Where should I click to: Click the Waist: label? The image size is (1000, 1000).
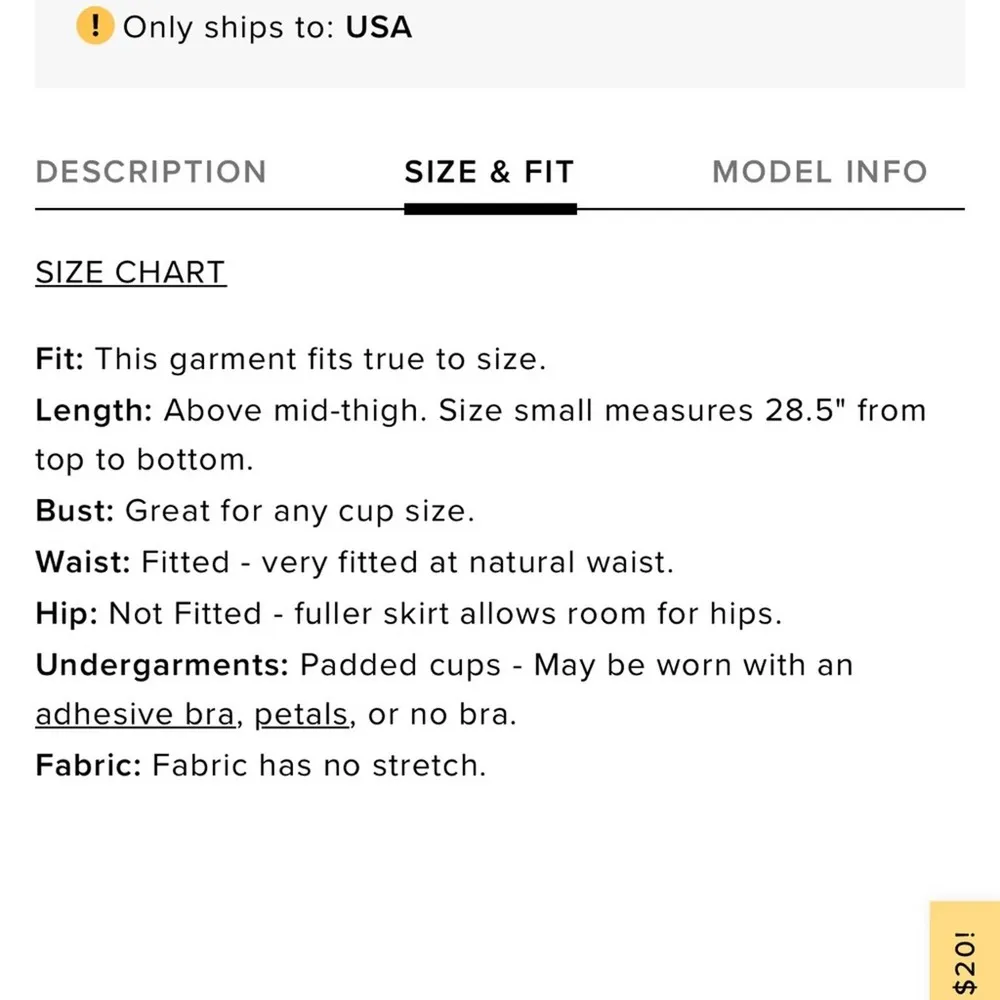83,562
